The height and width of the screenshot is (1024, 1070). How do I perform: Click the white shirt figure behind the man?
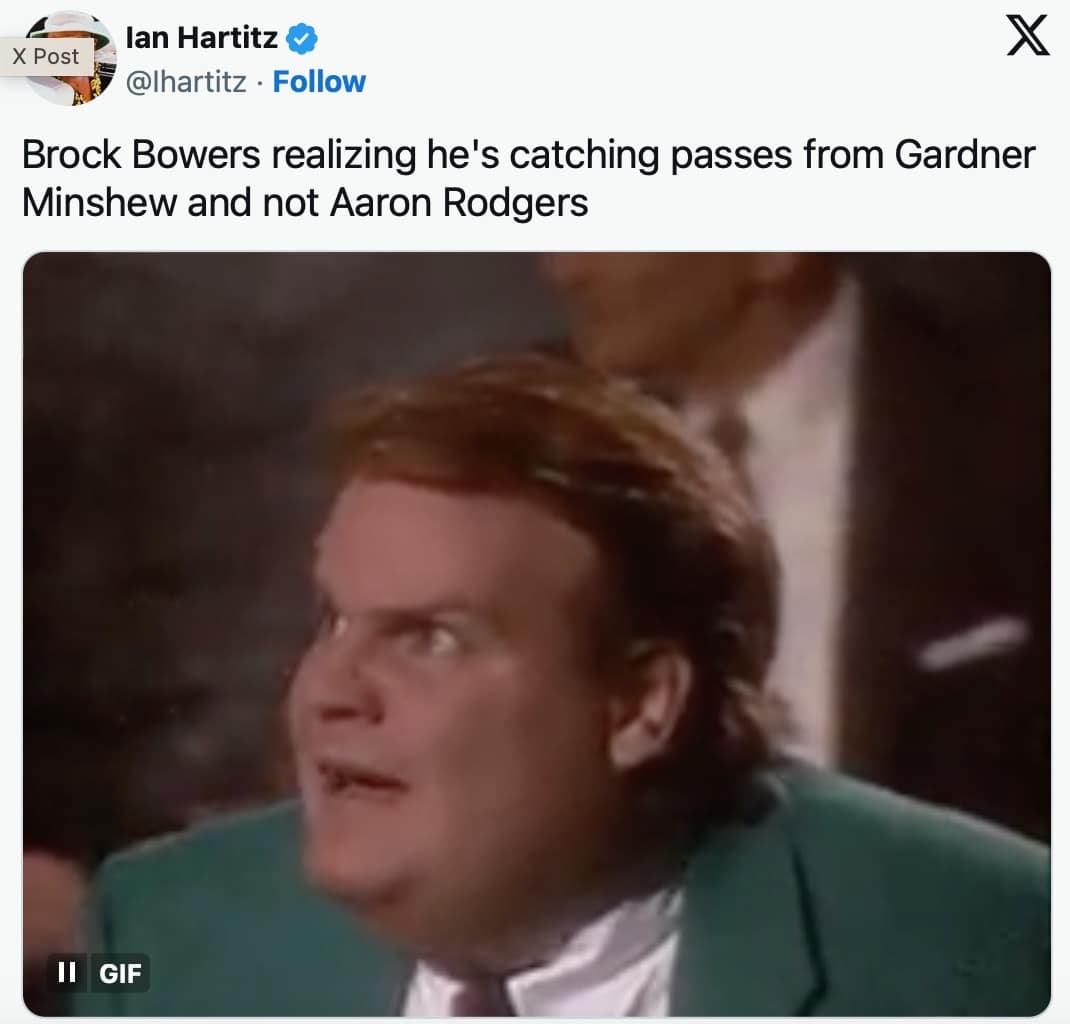coord(798,478)
